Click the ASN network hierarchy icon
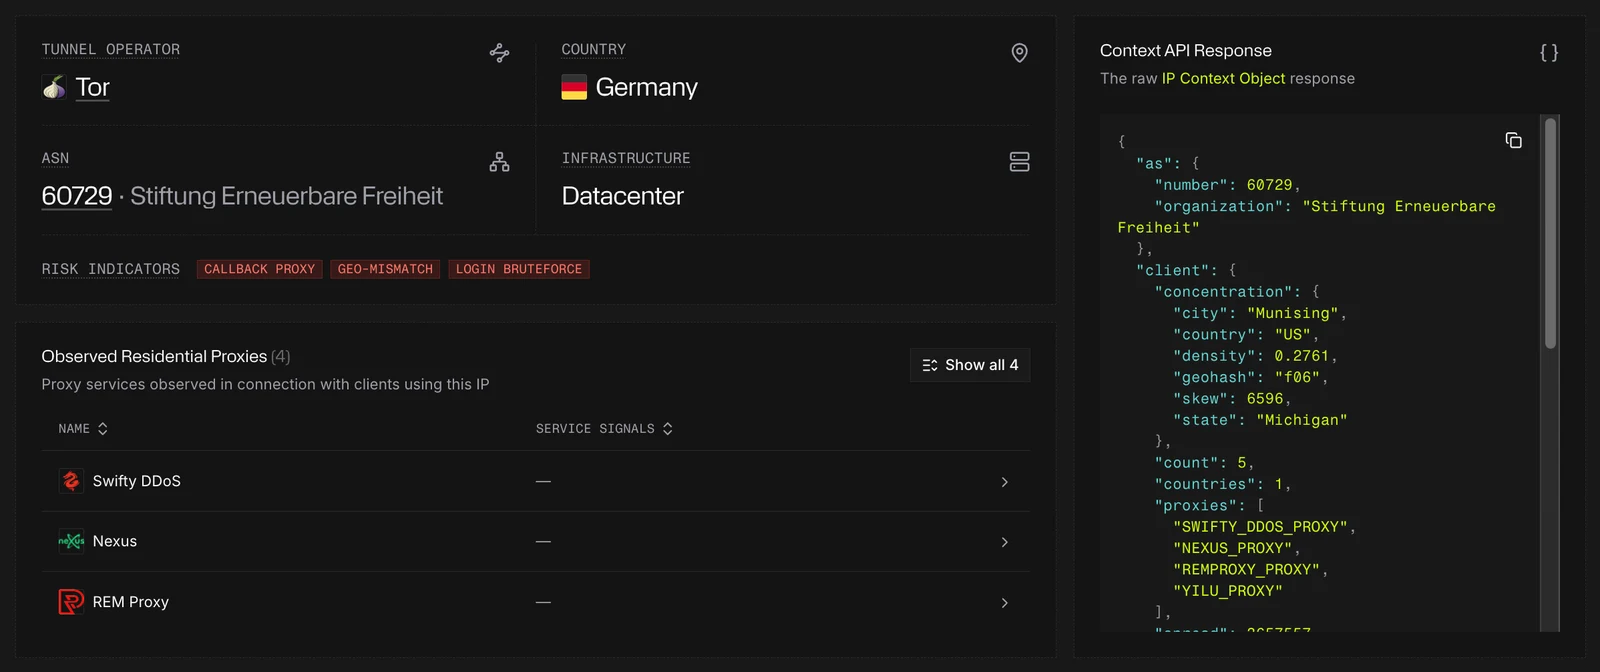The height and width of the screenshot is (672, 1600). pos(499,162)
